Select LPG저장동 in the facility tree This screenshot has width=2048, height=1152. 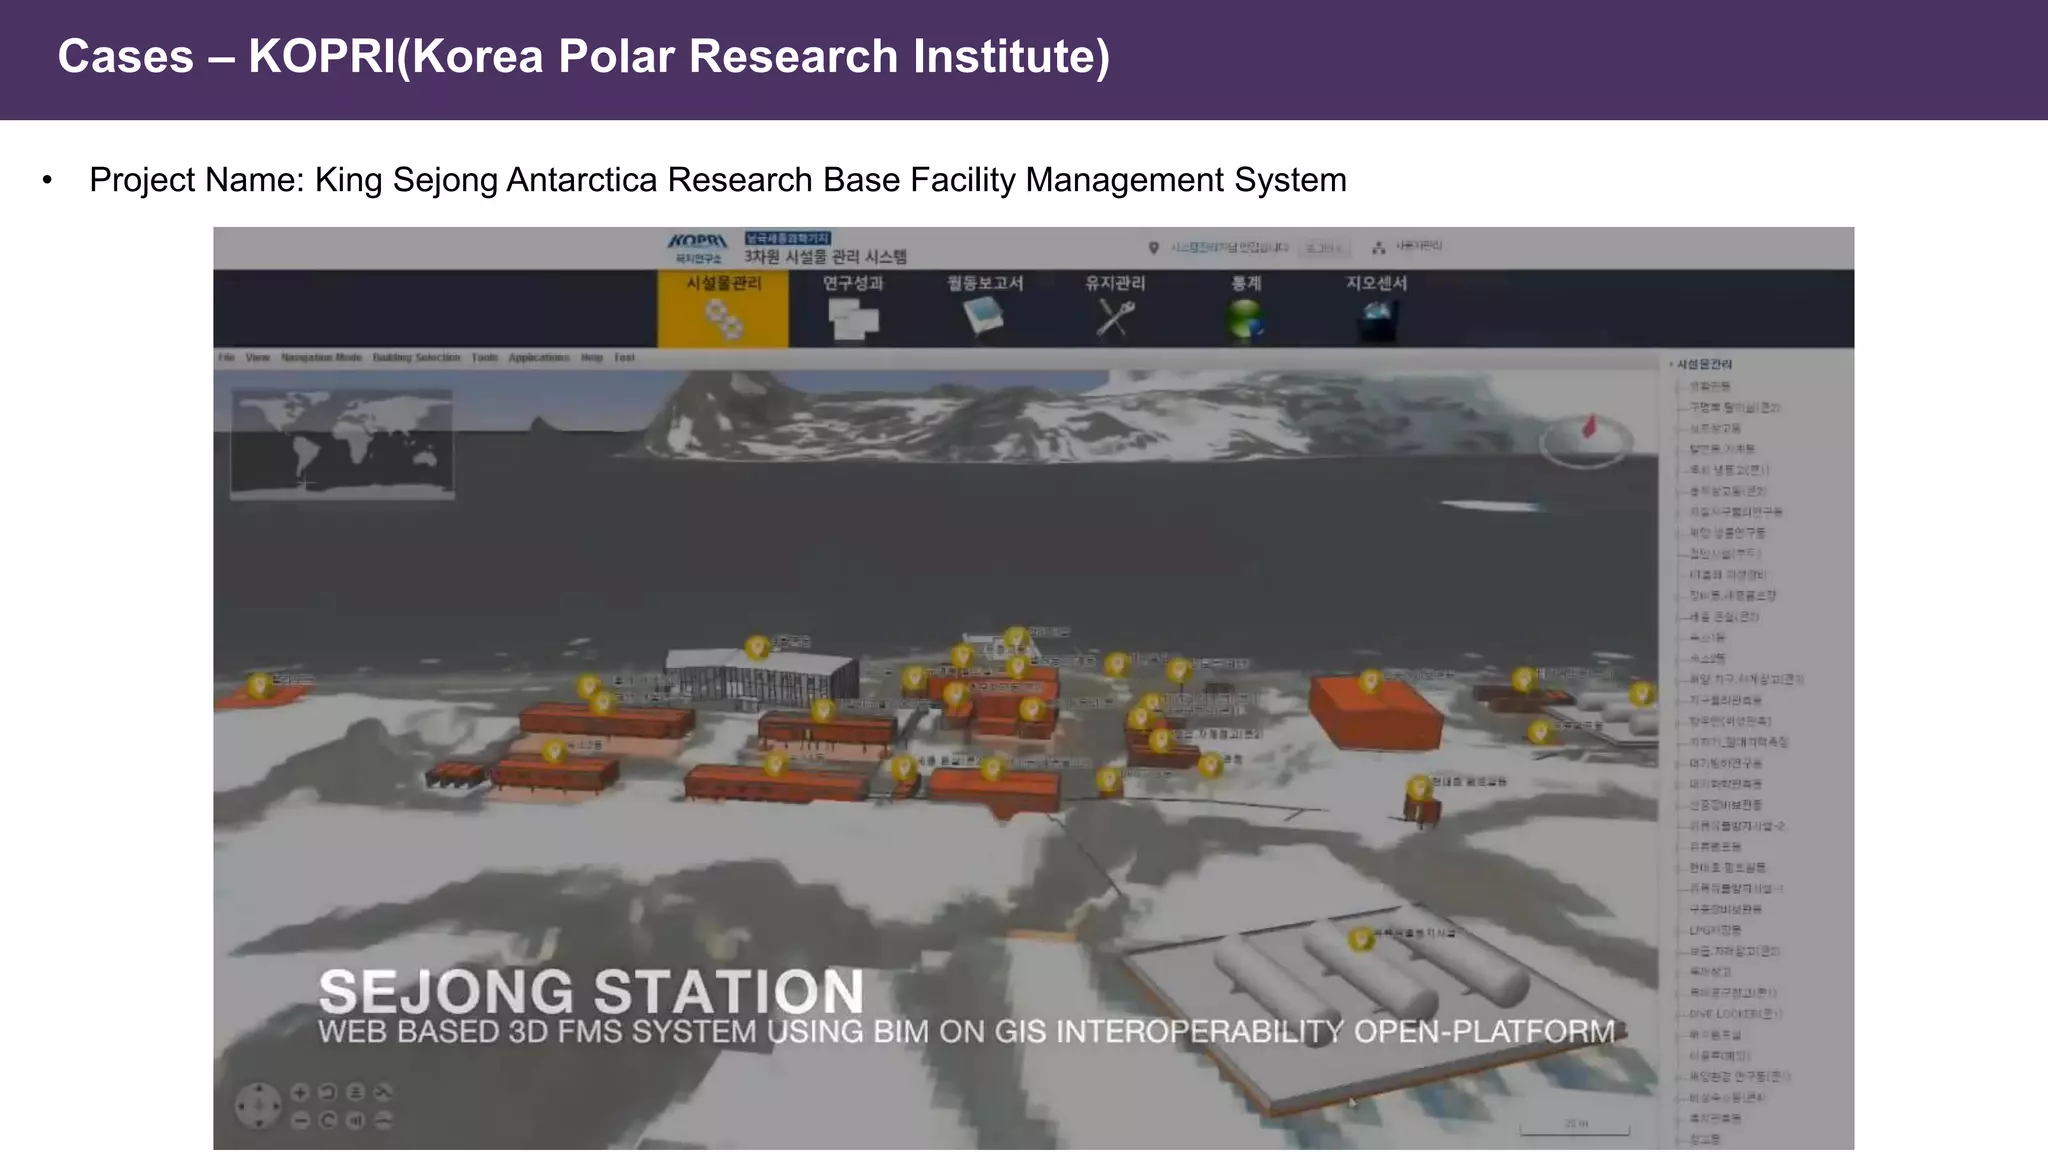coord(1716,930)
